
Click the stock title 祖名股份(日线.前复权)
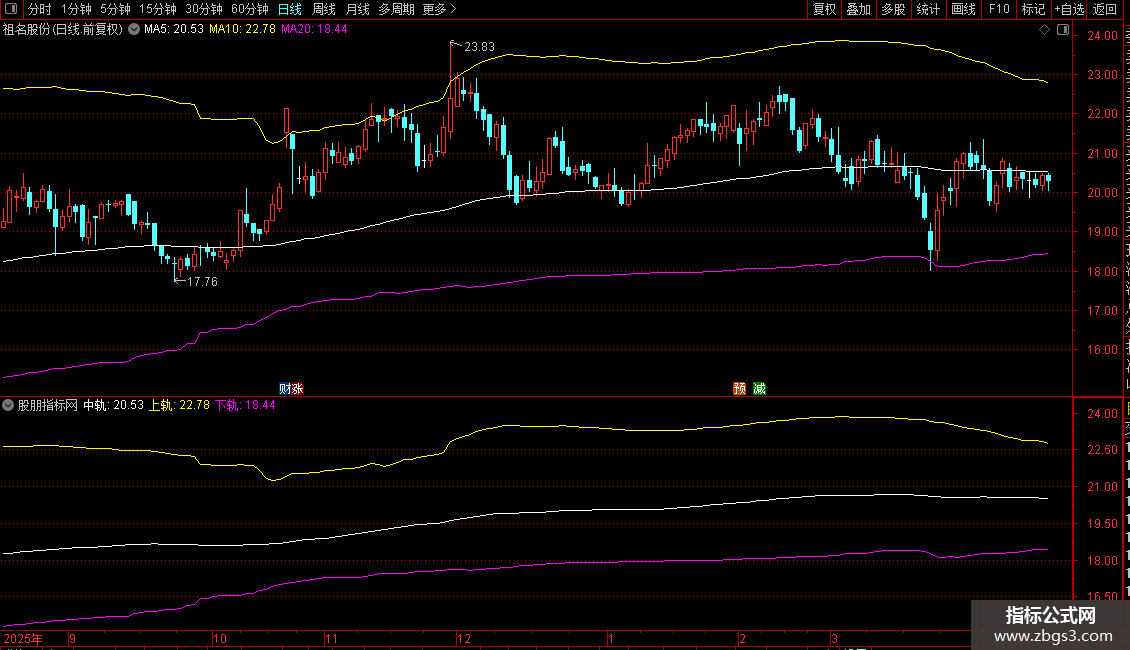click(63, 30)
